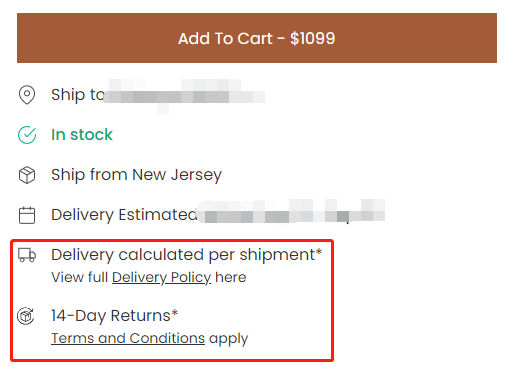Open the Terms and Conditions link
The width and height of the screenshot is (519, 379).
[x=128, y=338]
